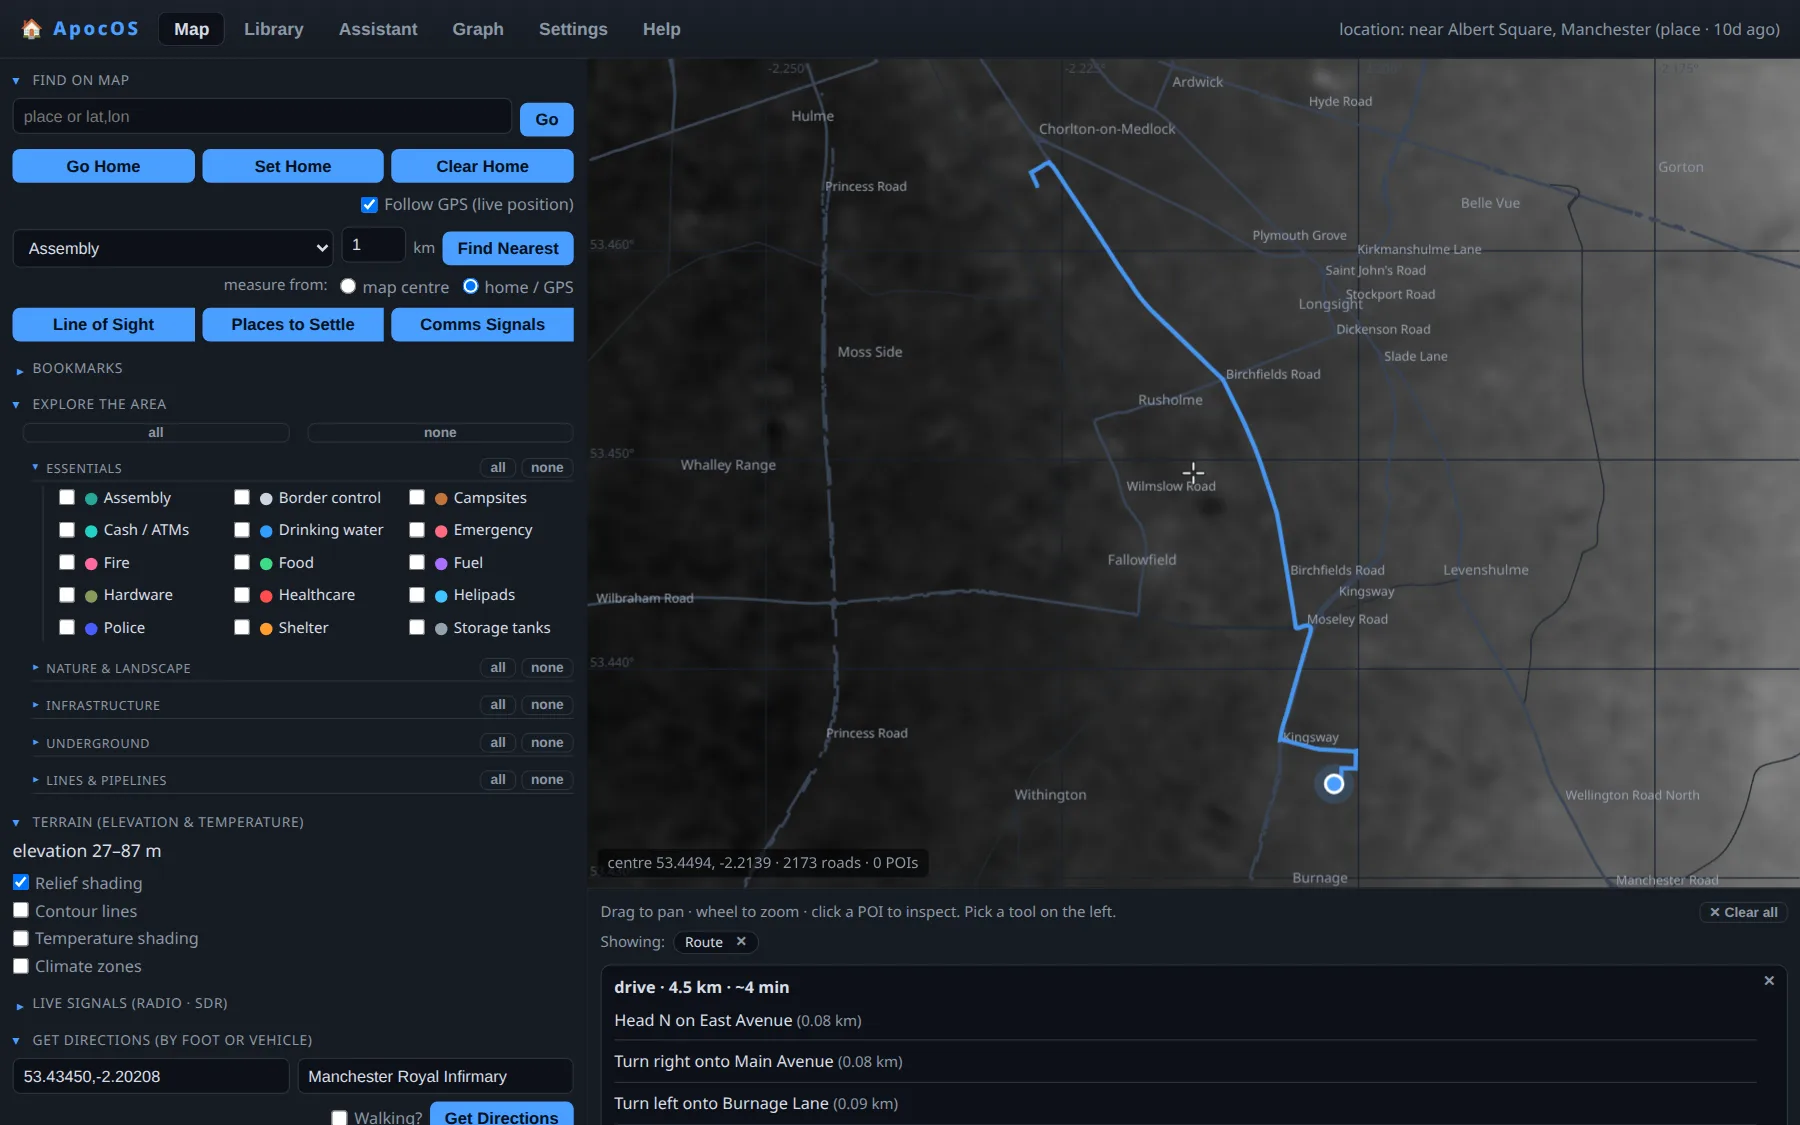The image size is (1800, 1125).
Task: Expand Live Signals (Radio · SDR)
Action: [x=129, y=1003]
